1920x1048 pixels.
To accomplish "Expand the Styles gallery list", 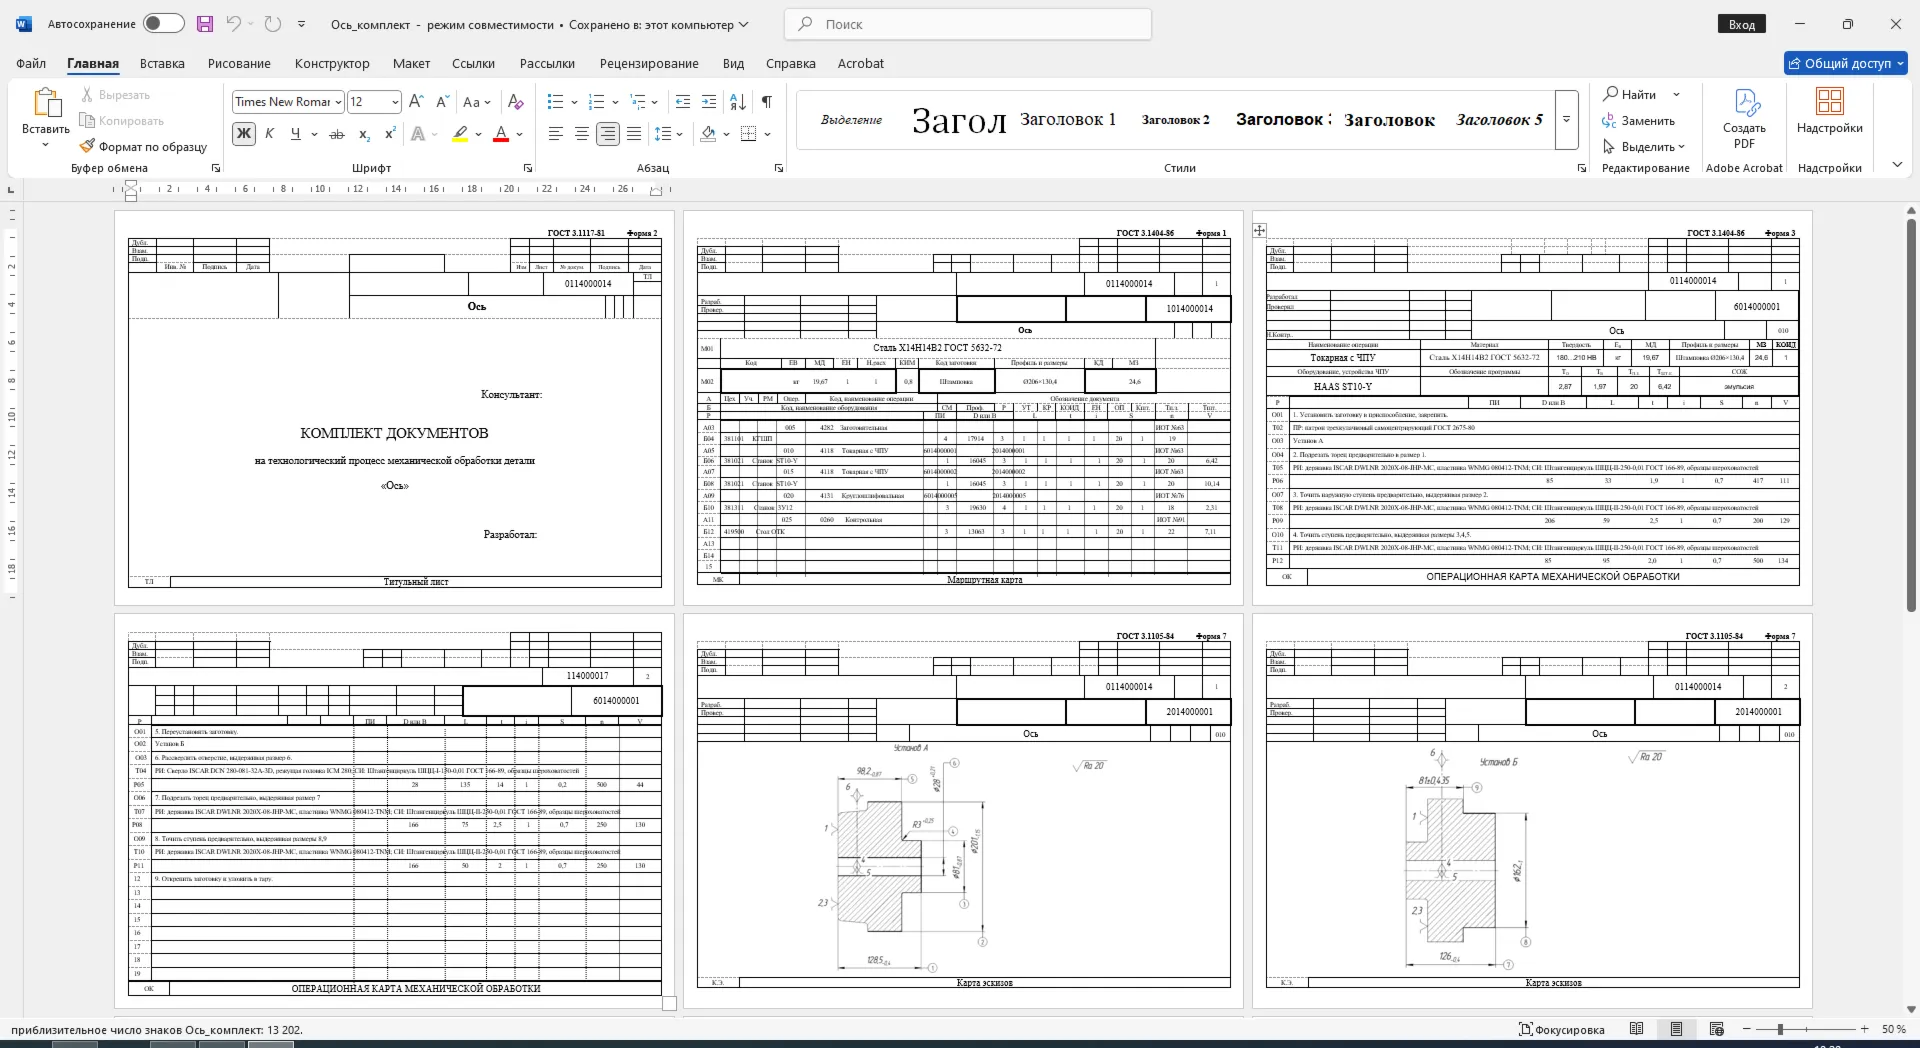I will (1567, 119).
